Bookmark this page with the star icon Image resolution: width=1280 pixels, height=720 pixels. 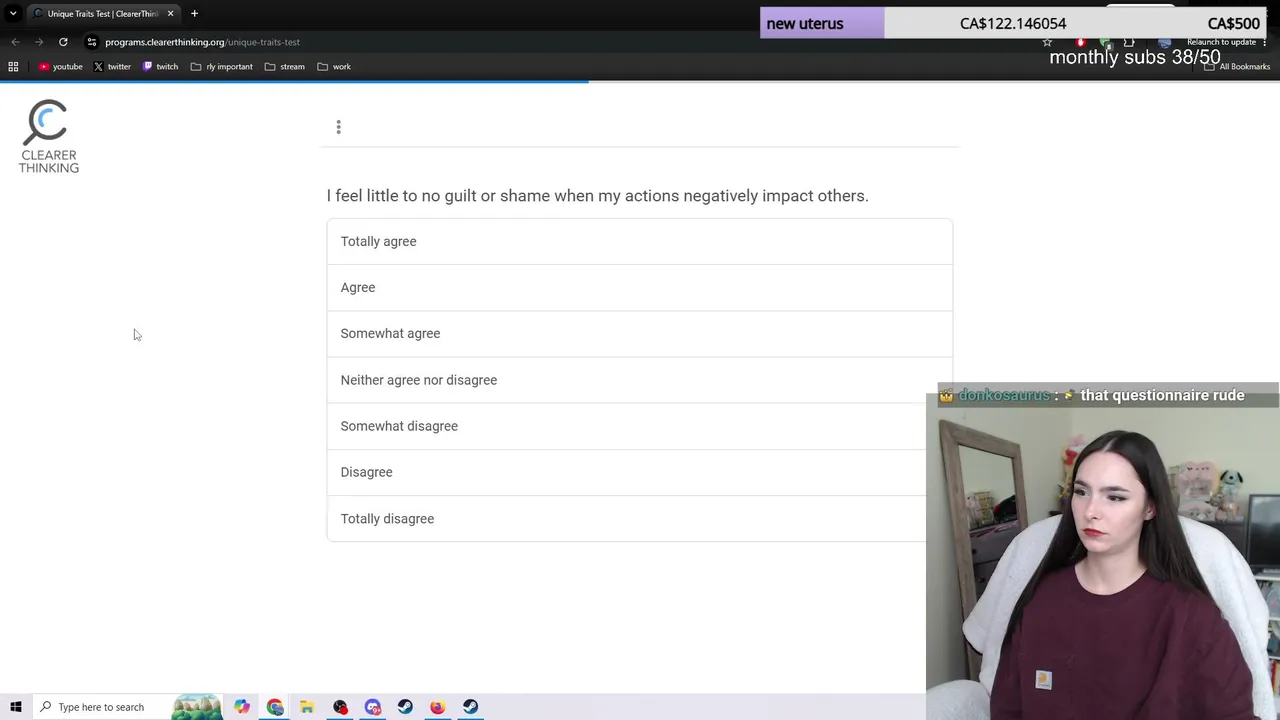point(1047,42)
